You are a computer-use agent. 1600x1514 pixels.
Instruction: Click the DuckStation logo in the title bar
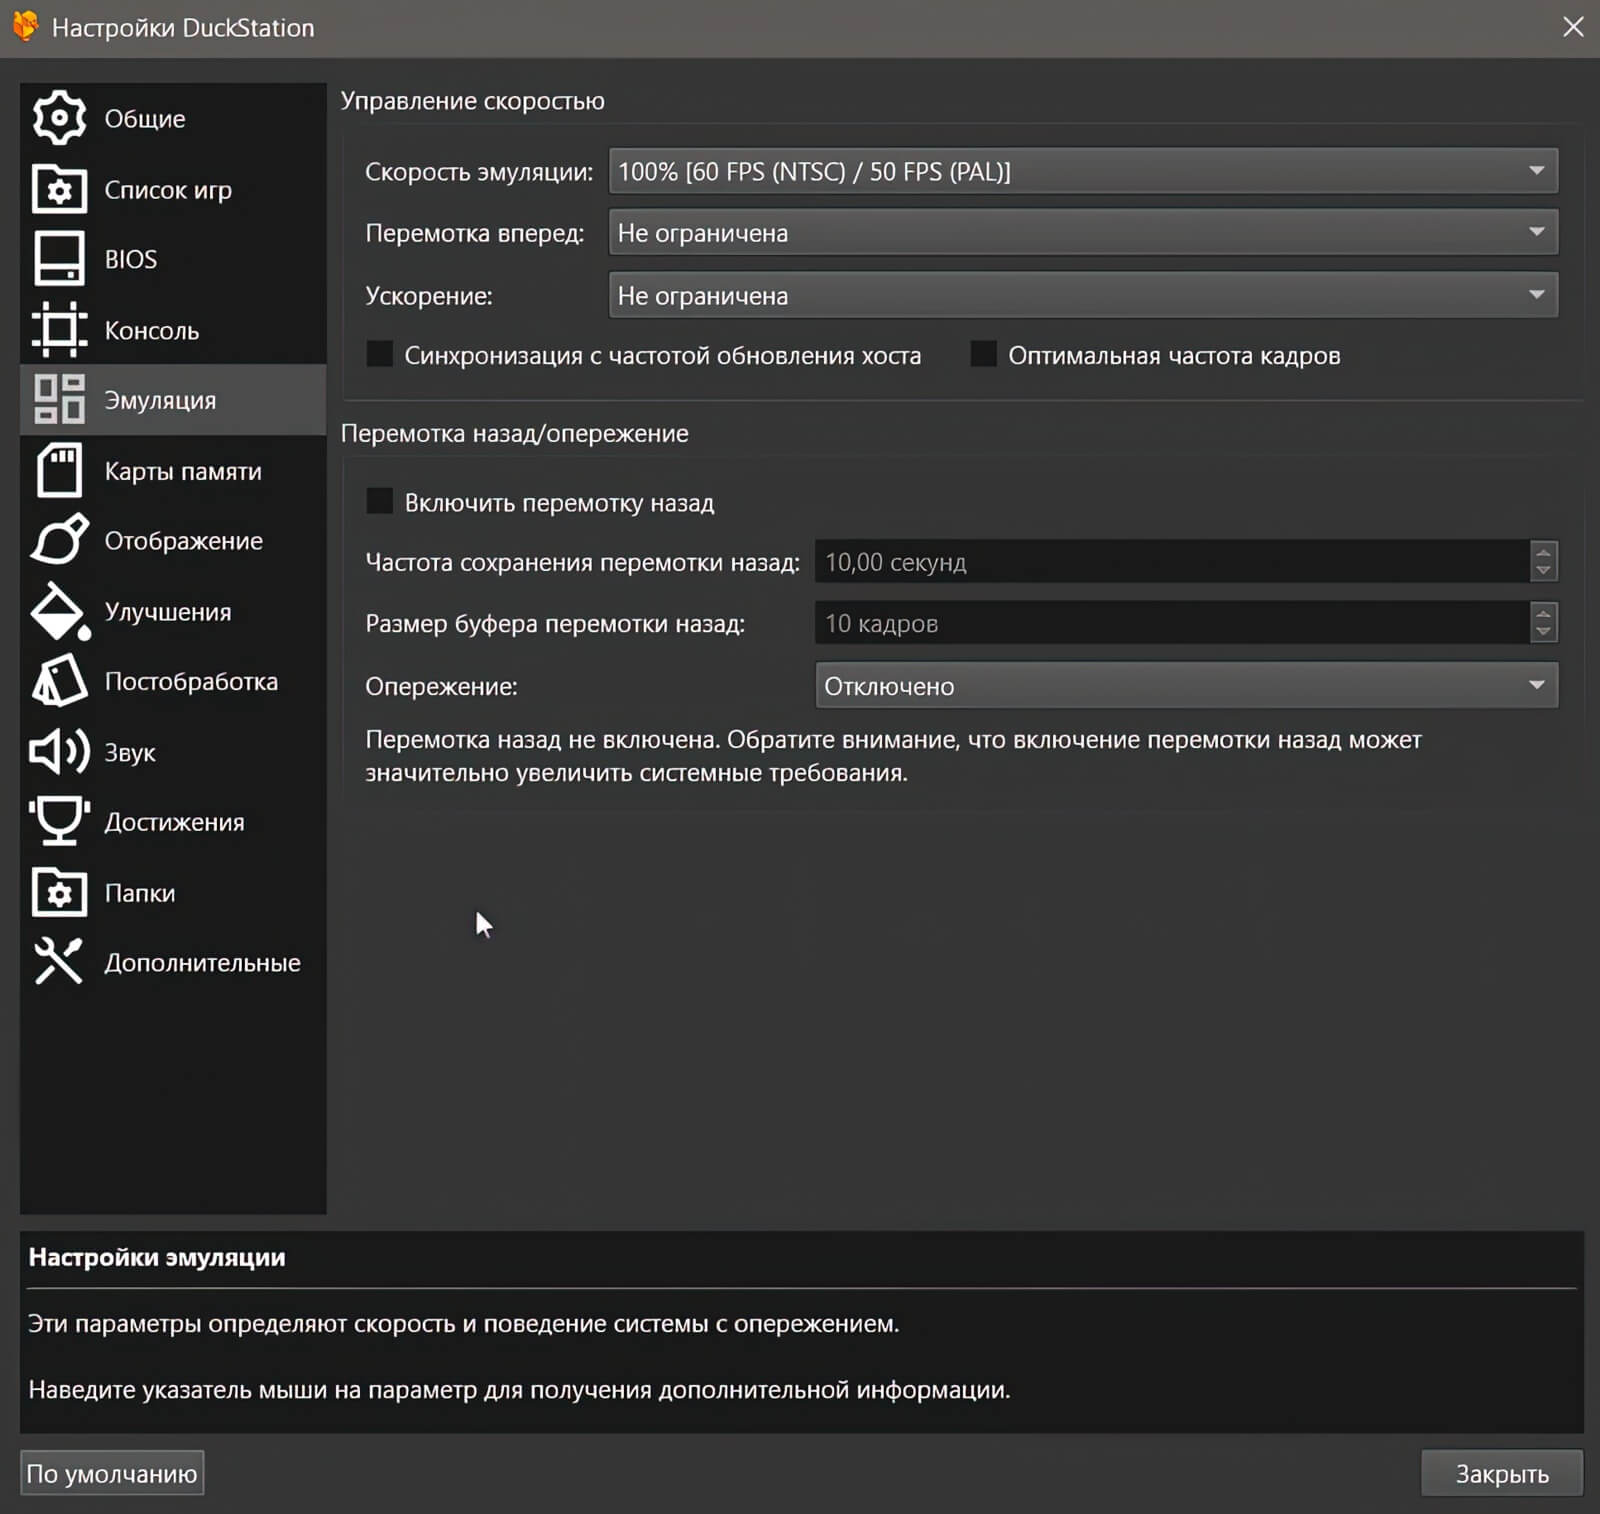[x=25, y=27]
